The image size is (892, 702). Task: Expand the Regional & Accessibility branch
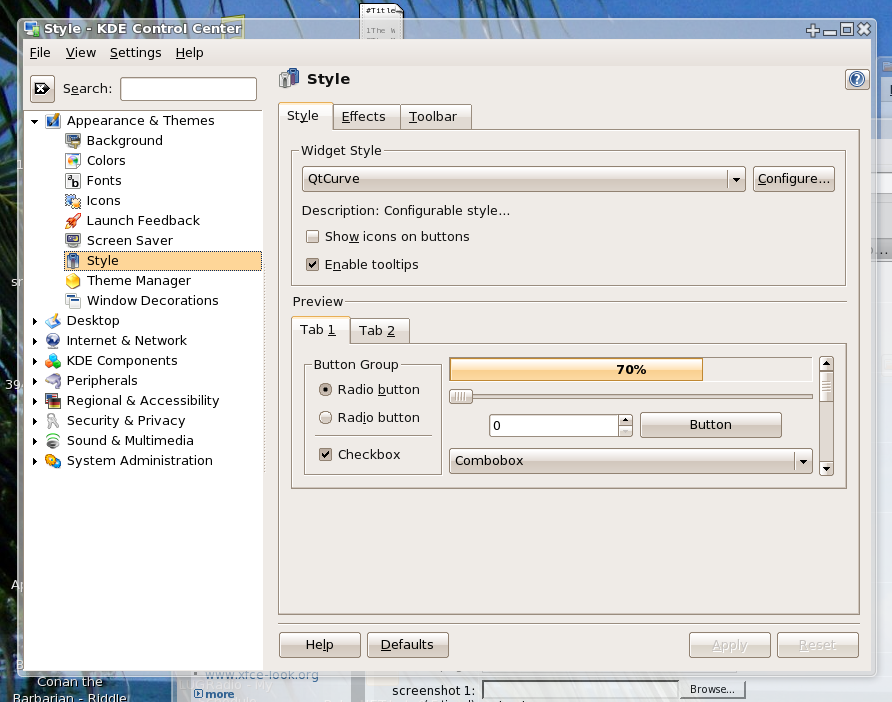point(35,401)
